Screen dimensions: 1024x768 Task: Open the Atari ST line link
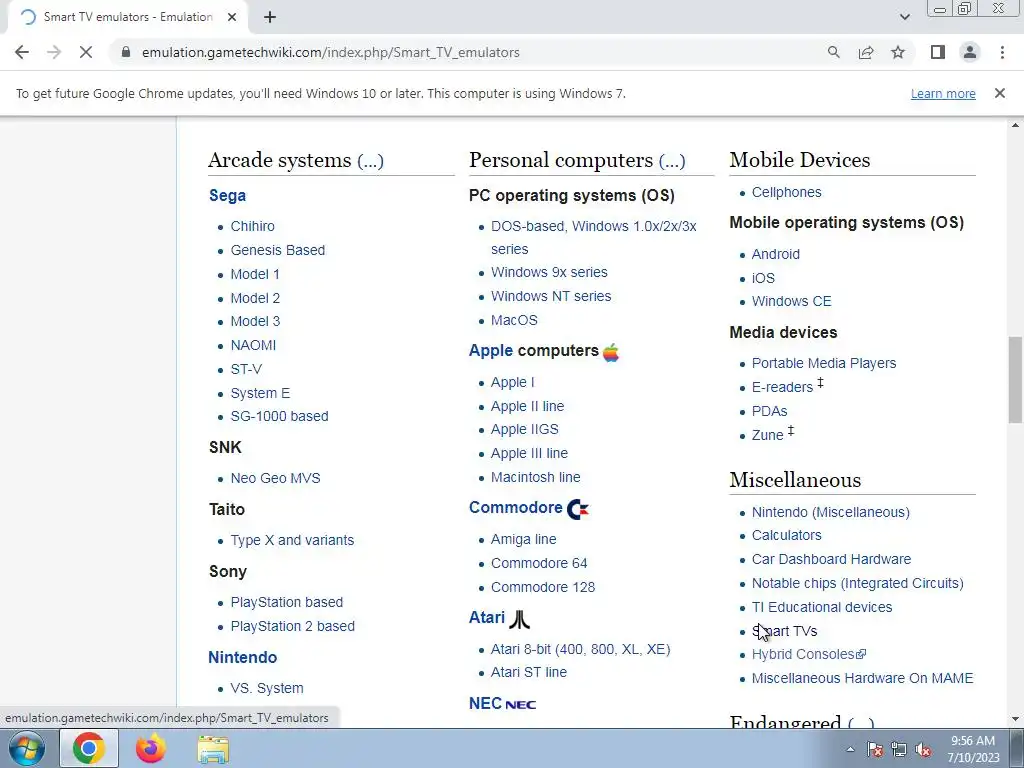[x=529, y=672]
